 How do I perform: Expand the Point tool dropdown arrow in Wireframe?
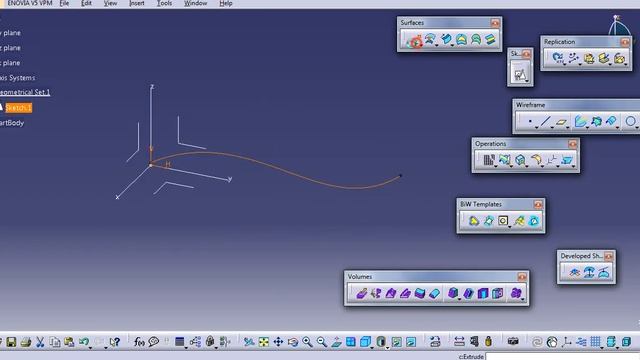point(536,128)
